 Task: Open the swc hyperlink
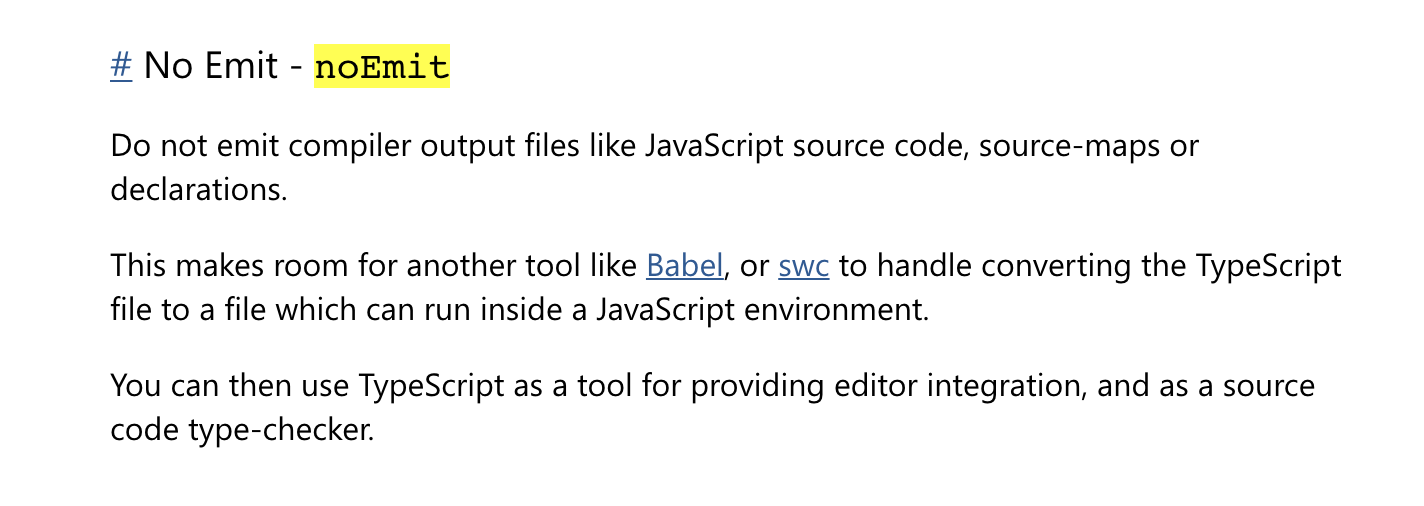click(x=803, y=266)
